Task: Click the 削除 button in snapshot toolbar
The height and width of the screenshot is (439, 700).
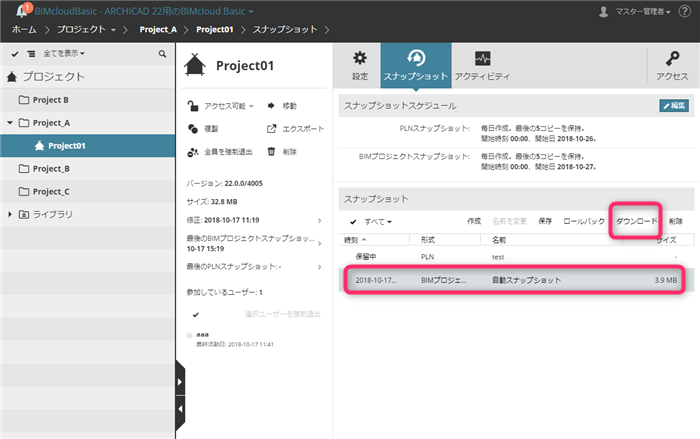Action: pos(676,221)
